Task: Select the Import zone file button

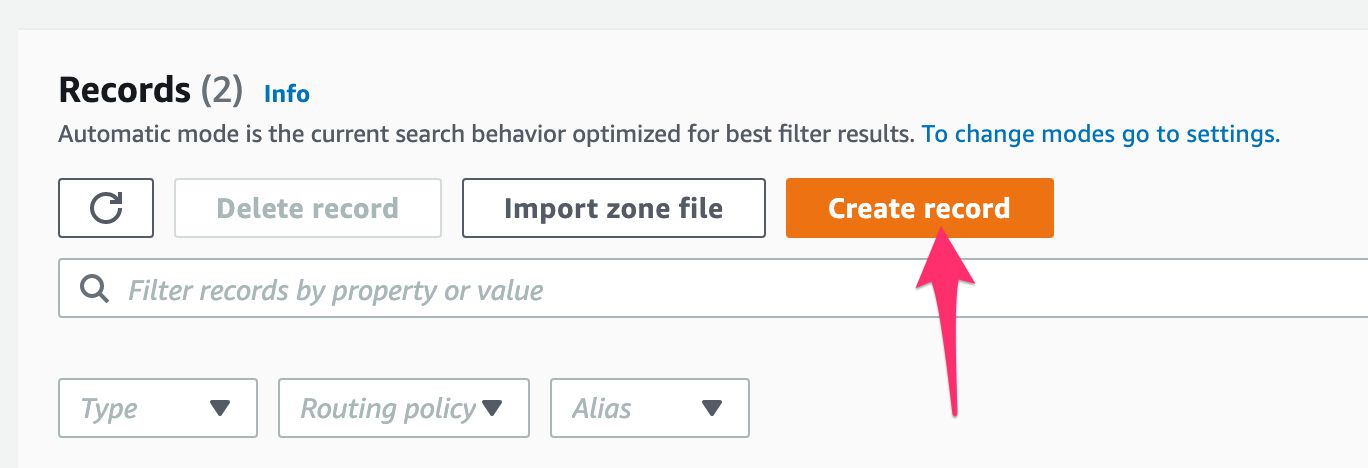Action: tap(613, 208)
